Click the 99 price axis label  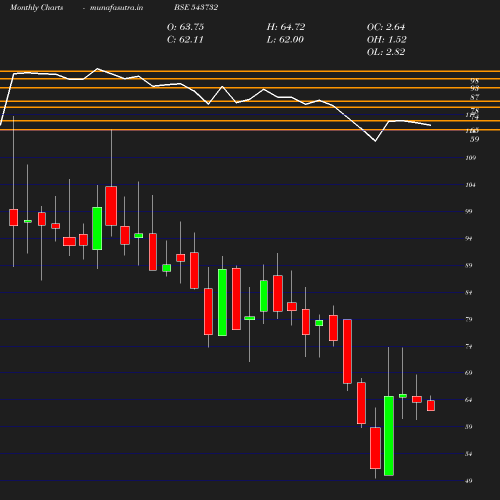pyautogui.click(x=468, y=211)
